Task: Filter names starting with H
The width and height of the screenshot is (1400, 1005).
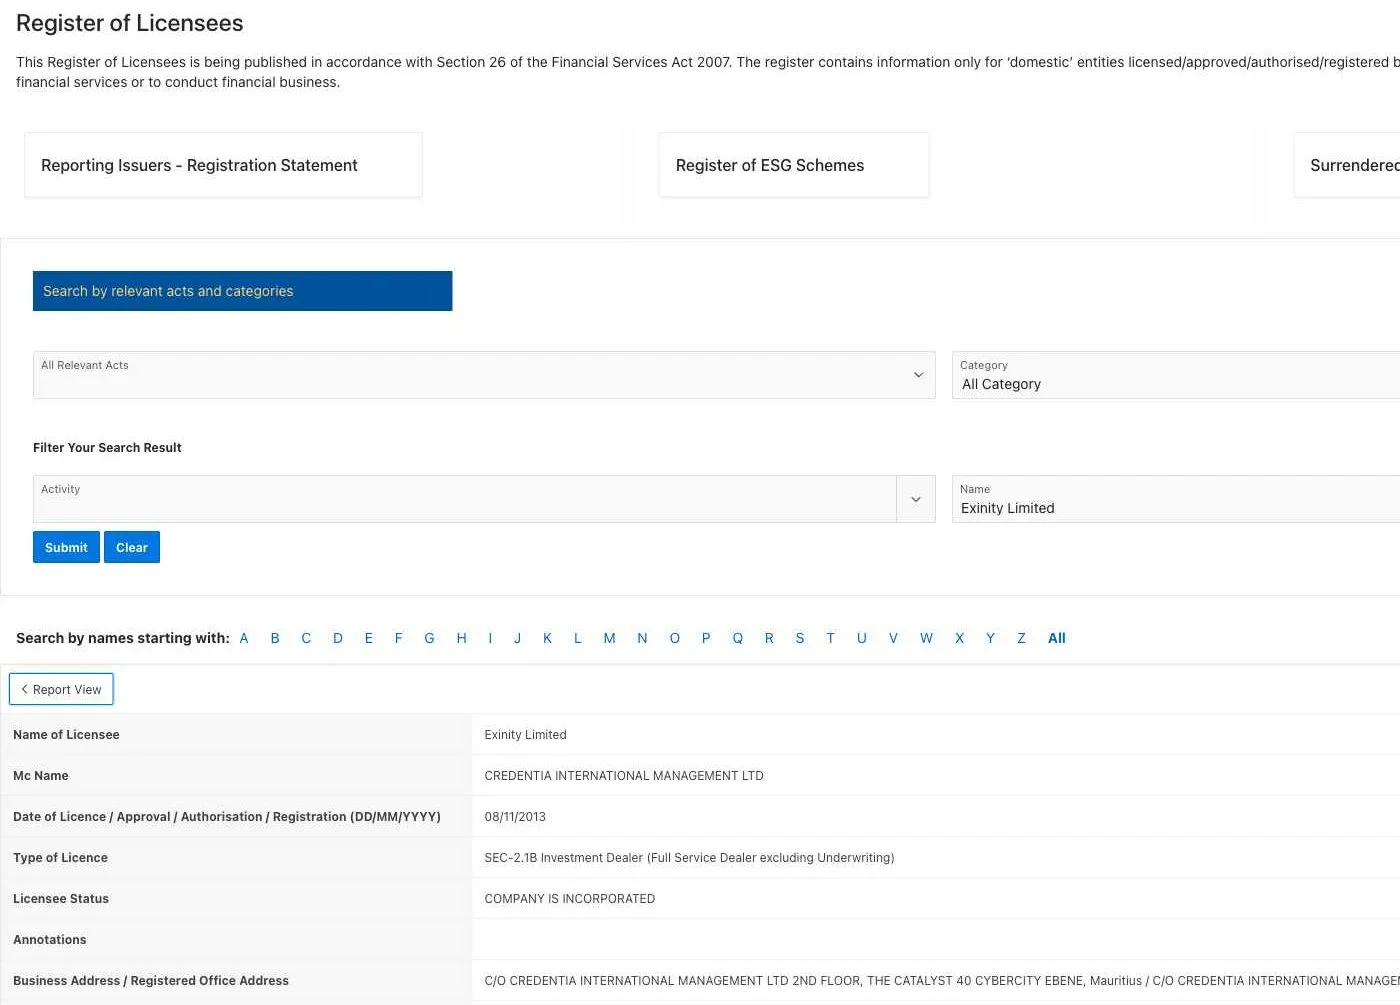Action: pyautogui.click(x=461, y=638)
